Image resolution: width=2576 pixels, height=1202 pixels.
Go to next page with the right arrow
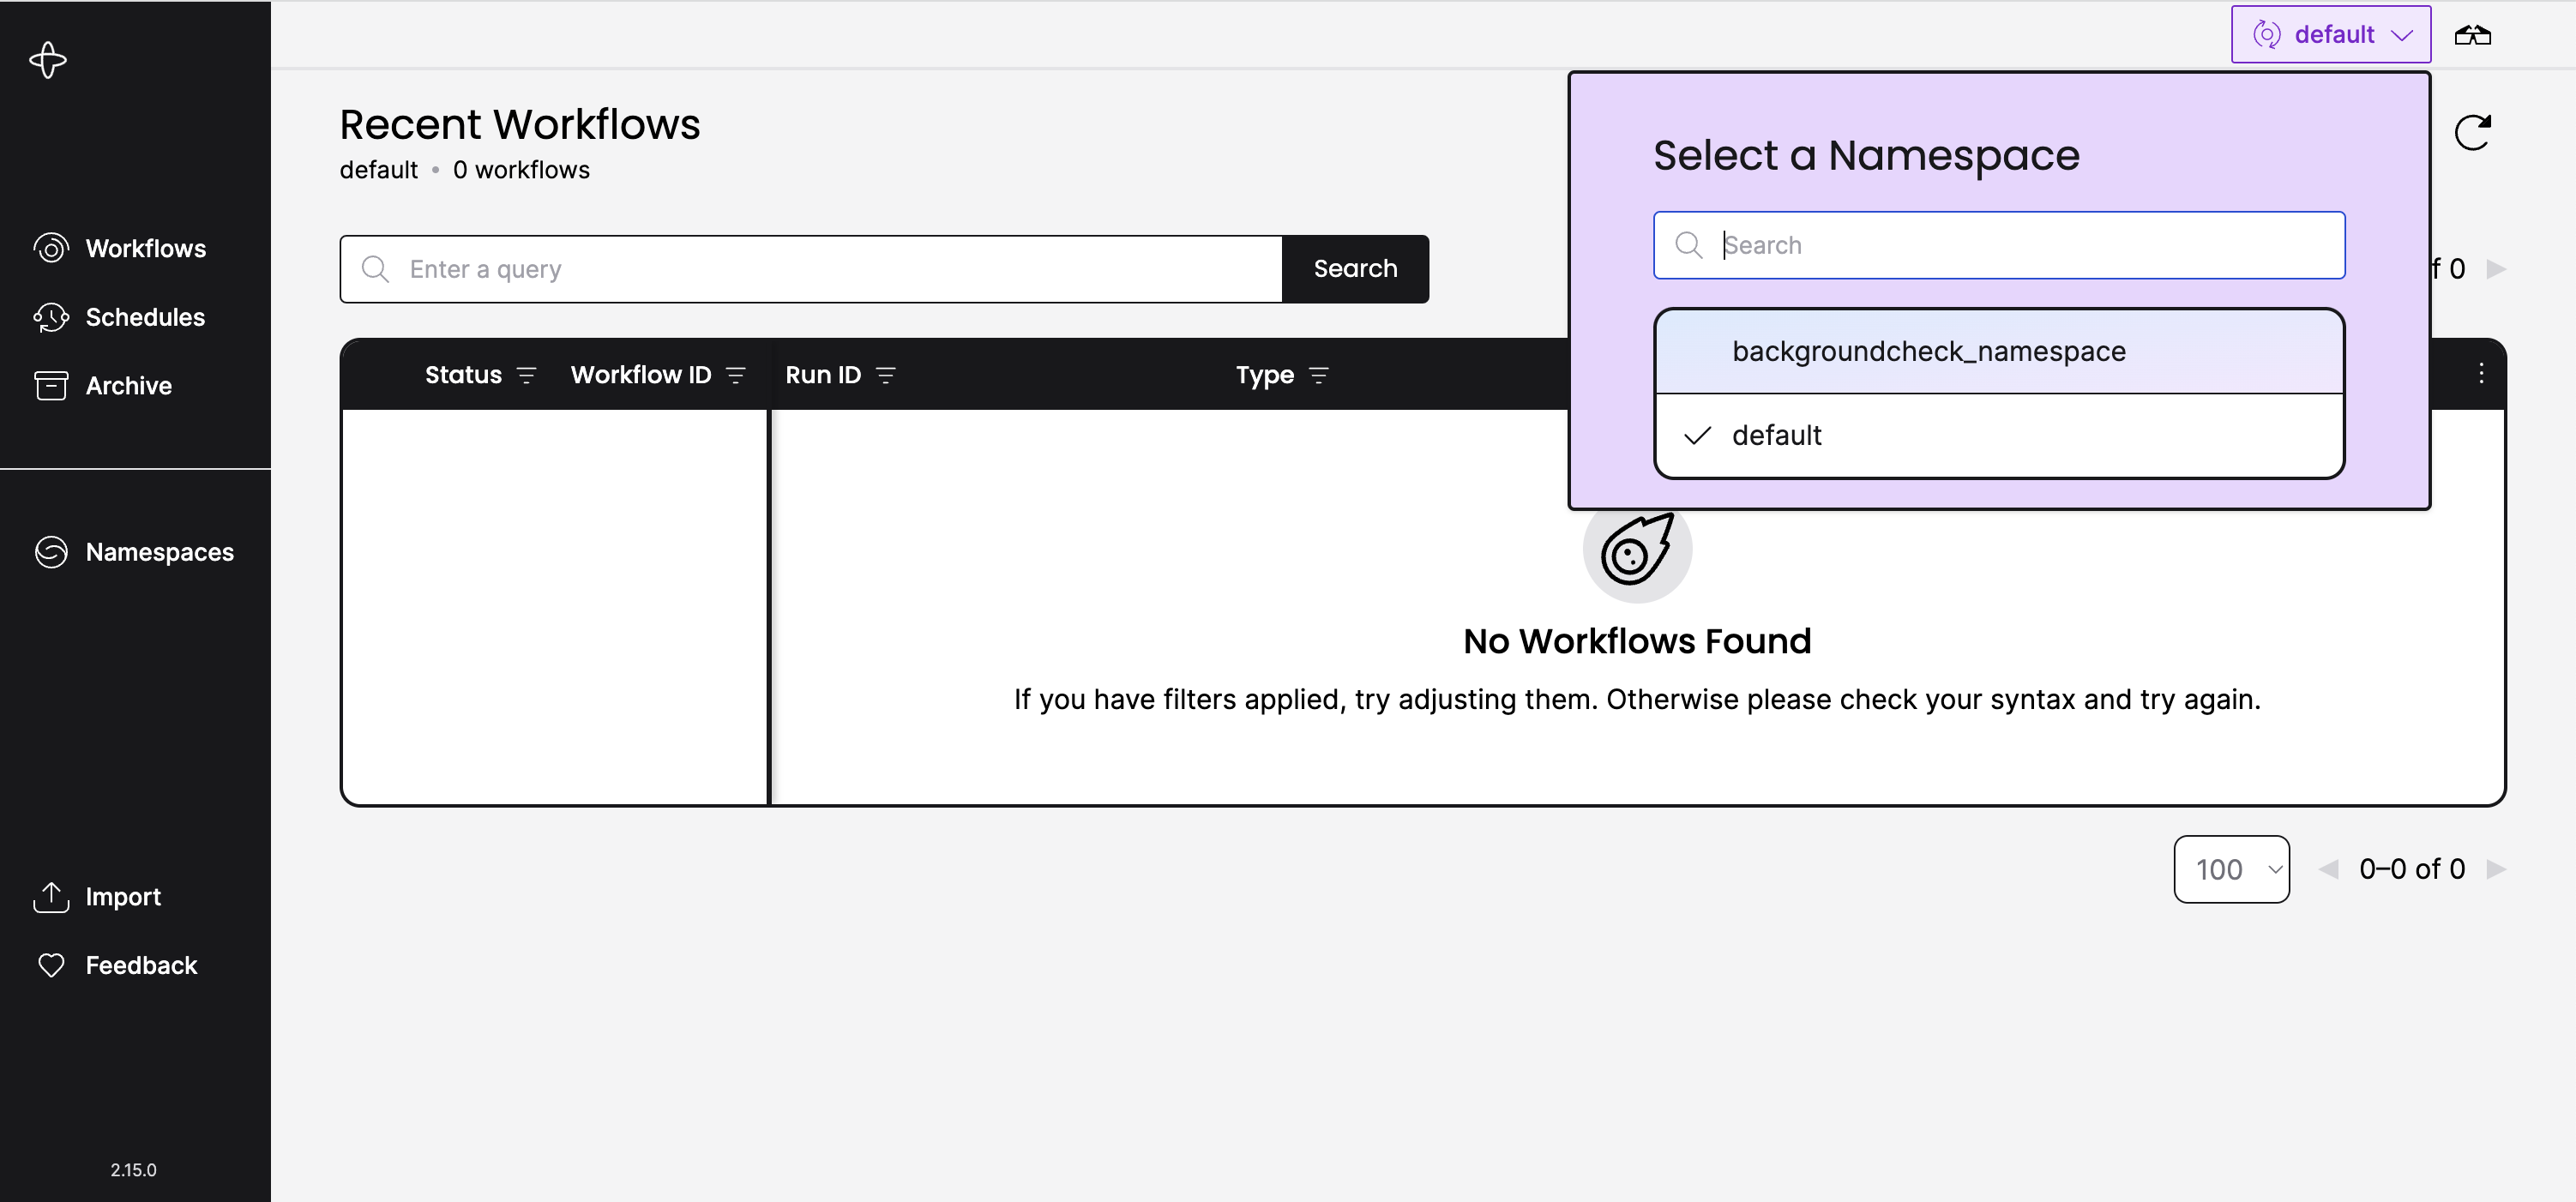coord(2498,869)
